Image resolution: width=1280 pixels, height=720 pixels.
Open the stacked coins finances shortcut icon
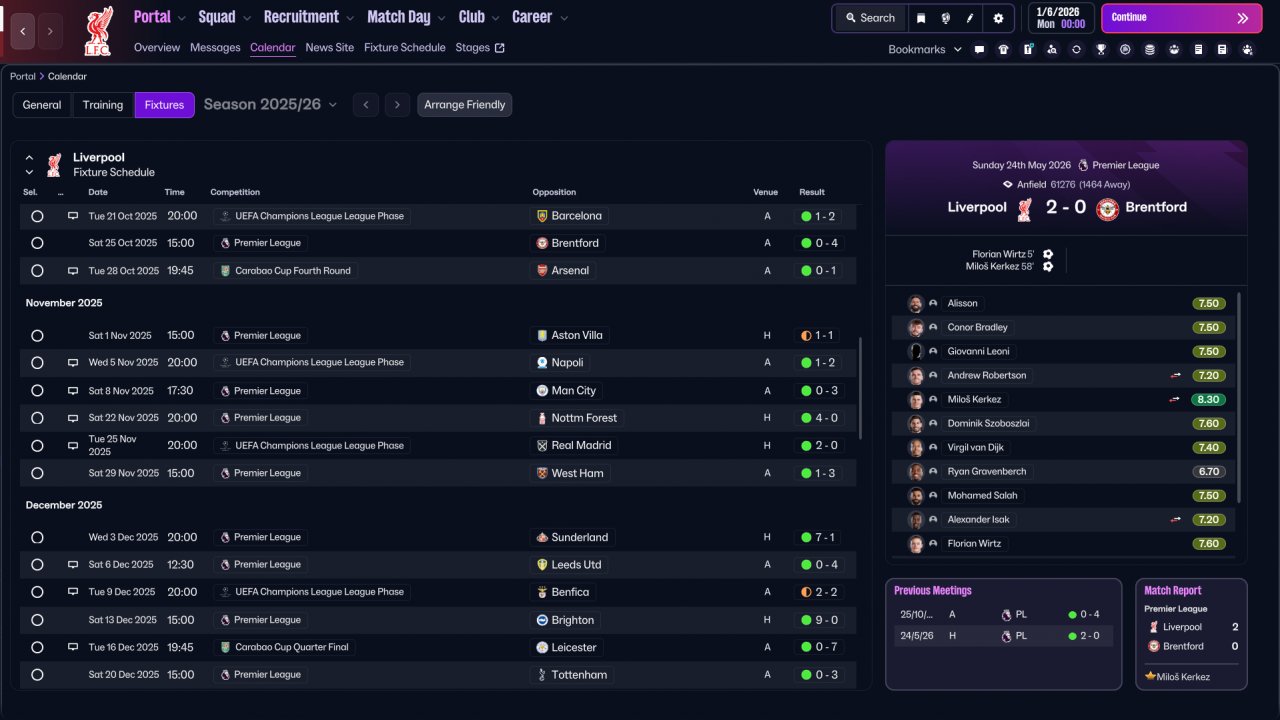(x=1150, y=49)
